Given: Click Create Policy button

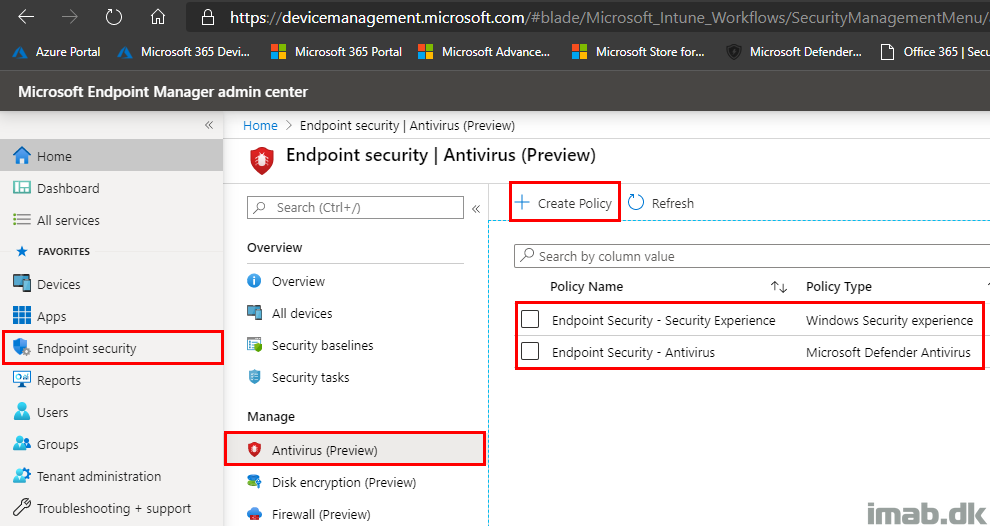Looking at the screenshot, I should click(563, 203).
